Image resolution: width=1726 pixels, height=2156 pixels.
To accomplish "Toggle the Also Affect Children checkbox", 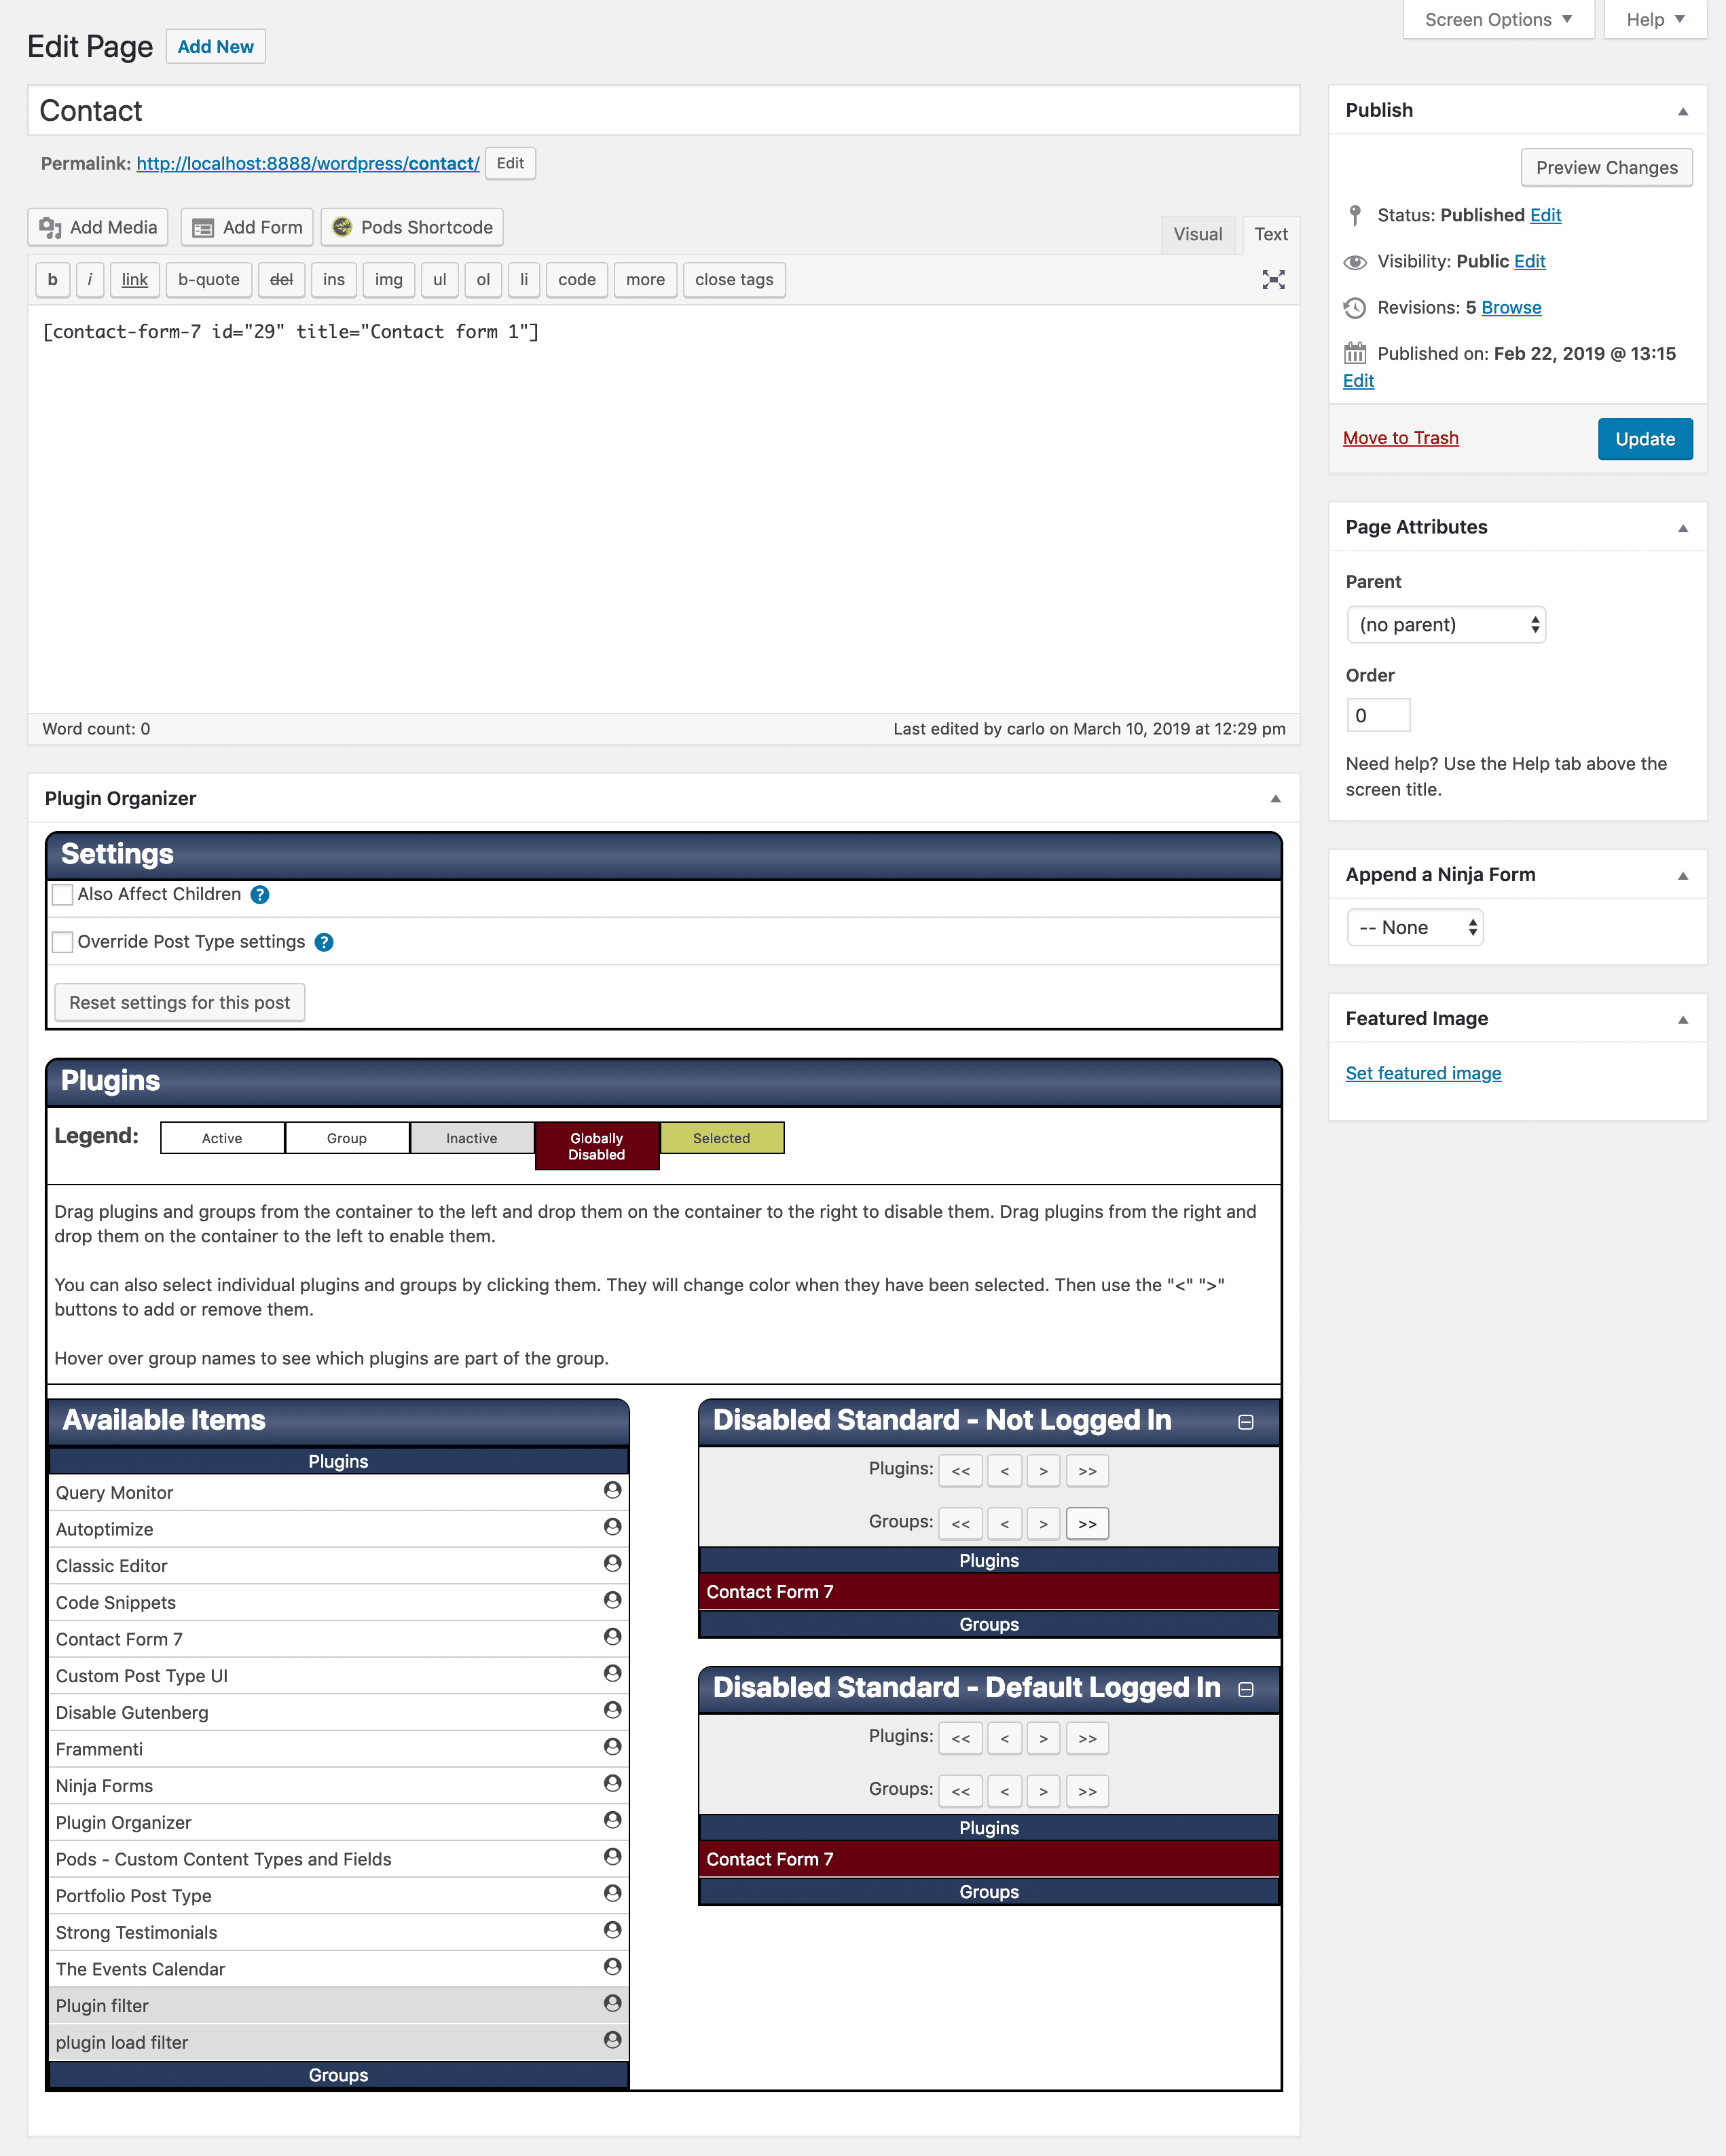I will coord(63,894).
